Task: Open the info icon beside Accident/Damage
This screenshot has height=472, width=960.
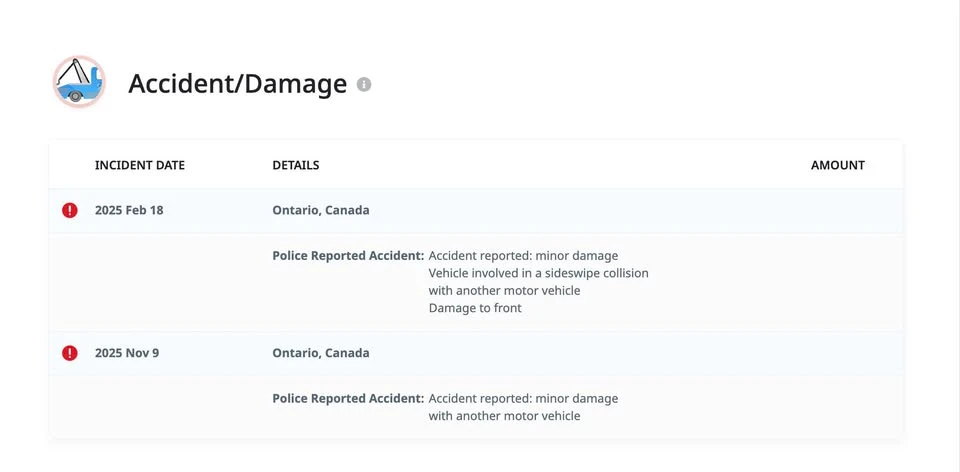Action: point(364,84)
